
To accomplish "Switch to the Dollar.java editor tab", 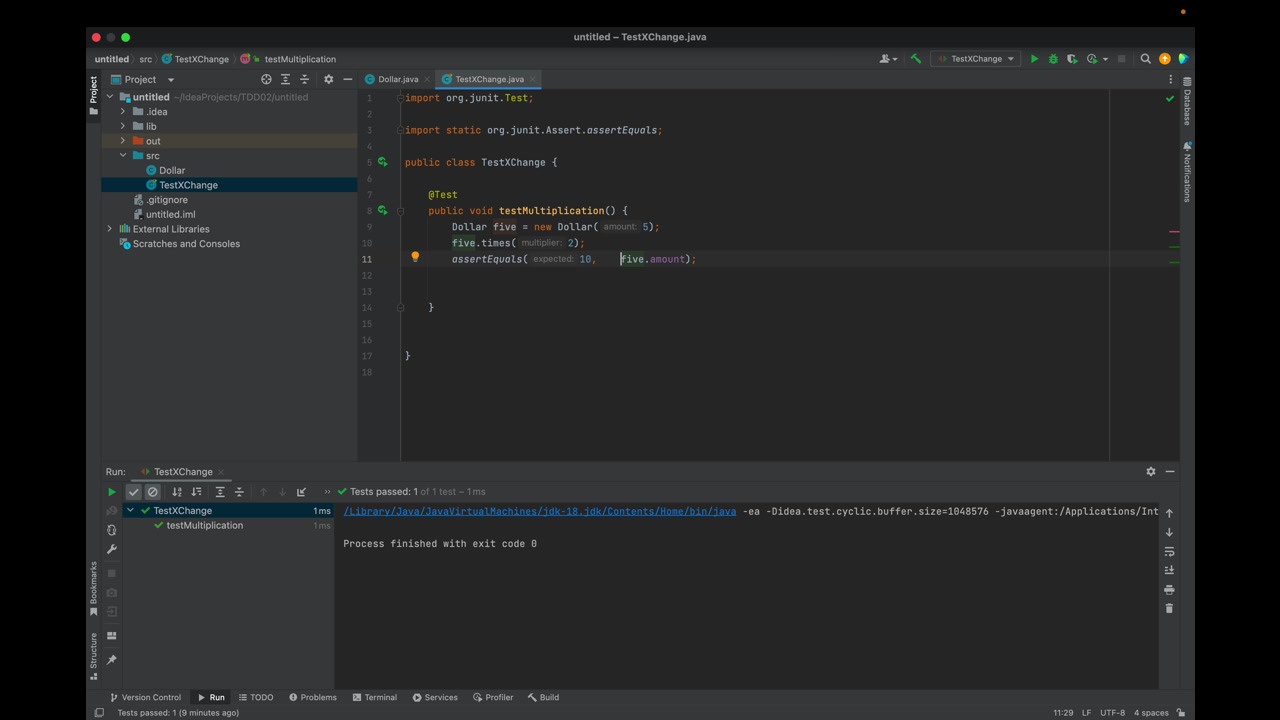I will (397, 79).
